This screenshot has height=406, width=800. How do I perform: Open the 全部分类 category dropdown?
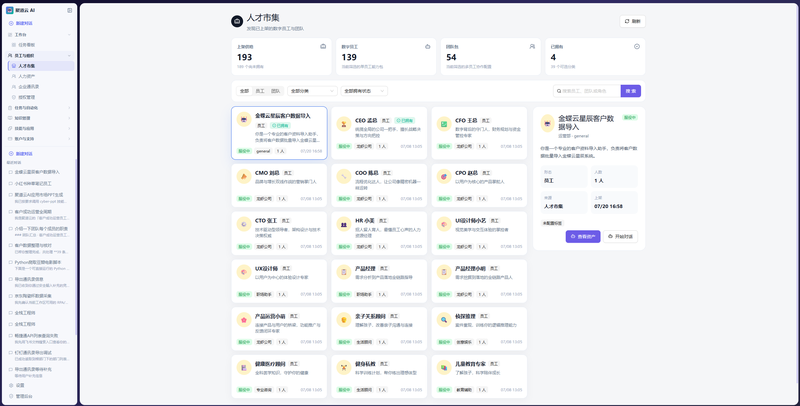[312, 91]
